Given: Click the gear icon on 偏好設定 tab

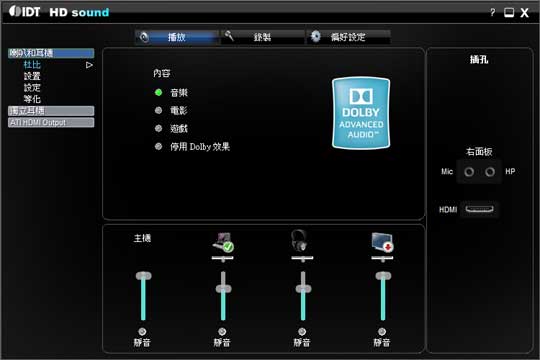Looking at the screenshot, I should click(x=315, y=37).
